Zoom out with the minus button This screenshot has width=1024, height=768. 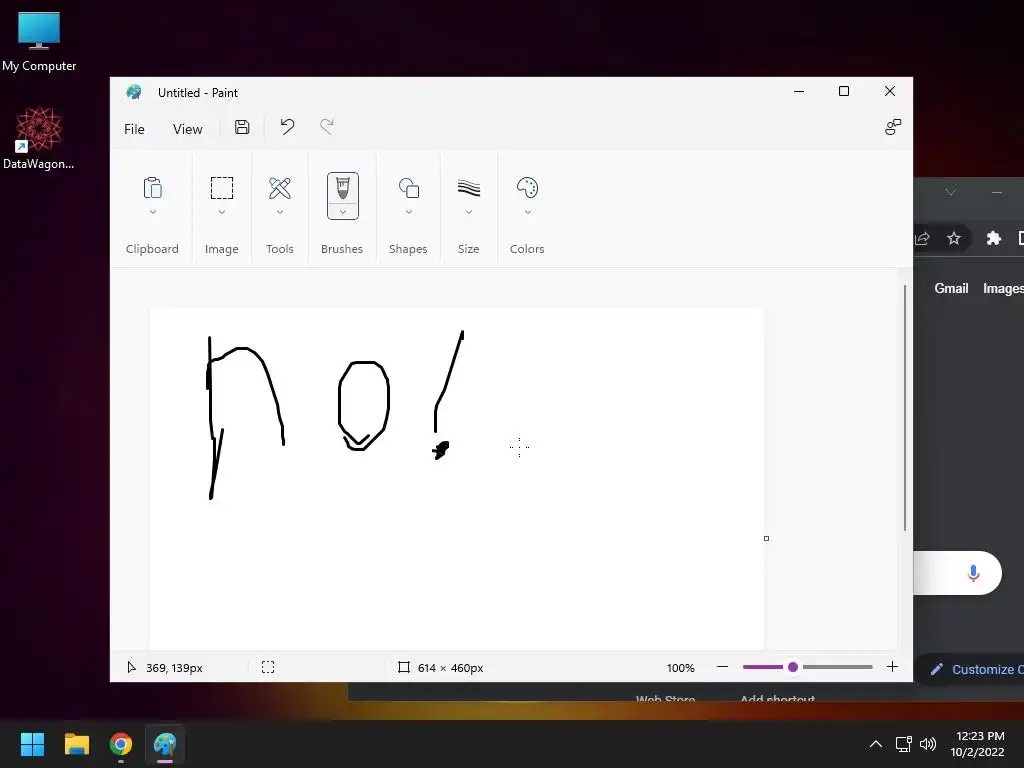[x=722, y=667]
